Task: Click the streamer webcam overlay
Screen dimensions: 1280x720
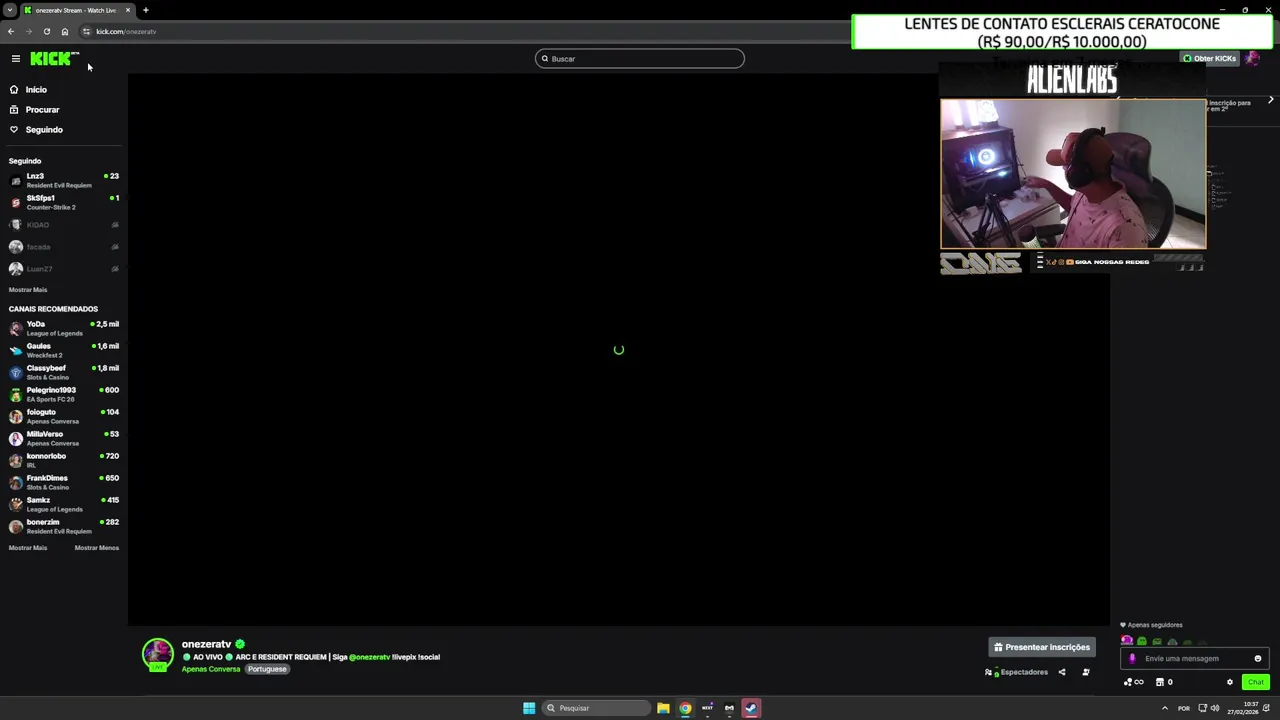Action: click(x=1073, y=173)
